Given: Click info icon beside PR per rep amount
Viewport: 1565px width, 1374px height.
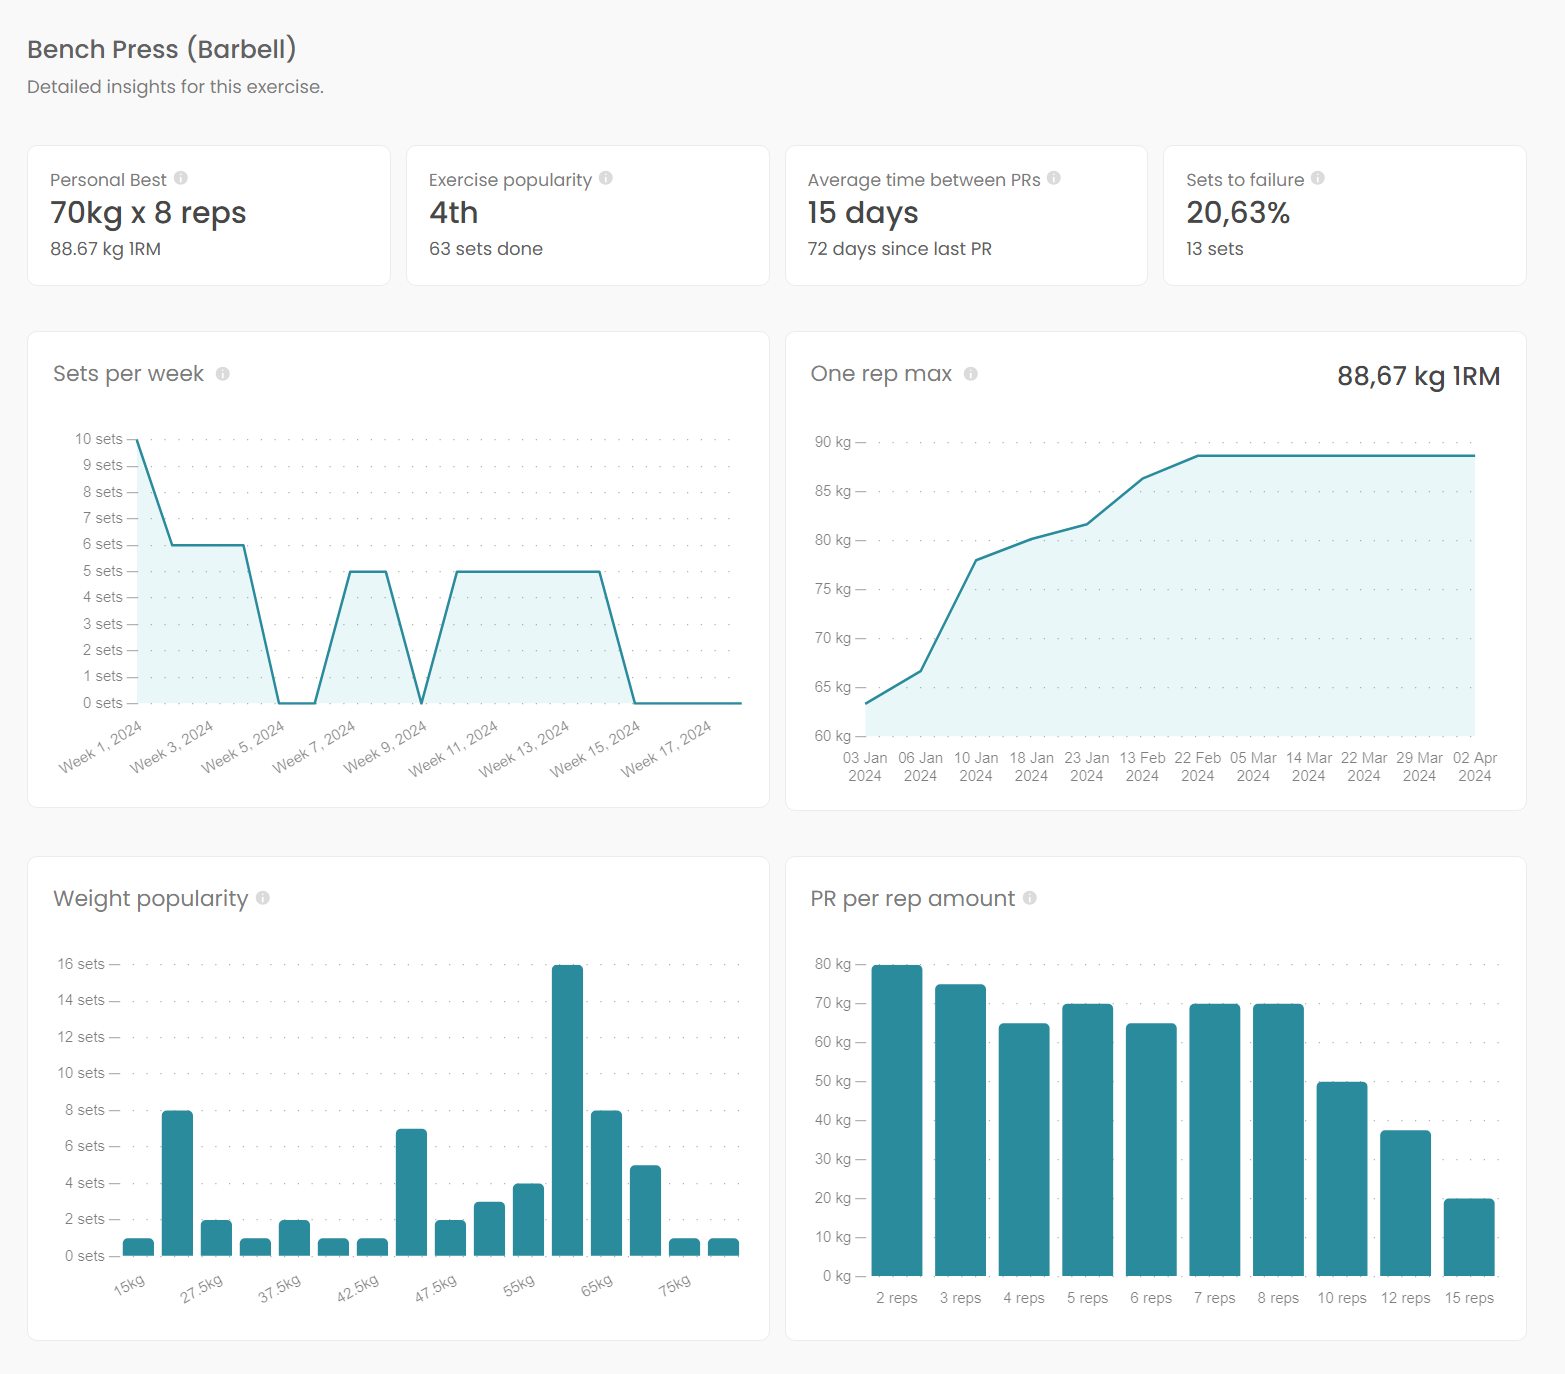Looking at the screenshot, I should pyautogui.click(x=1030, y=898).
